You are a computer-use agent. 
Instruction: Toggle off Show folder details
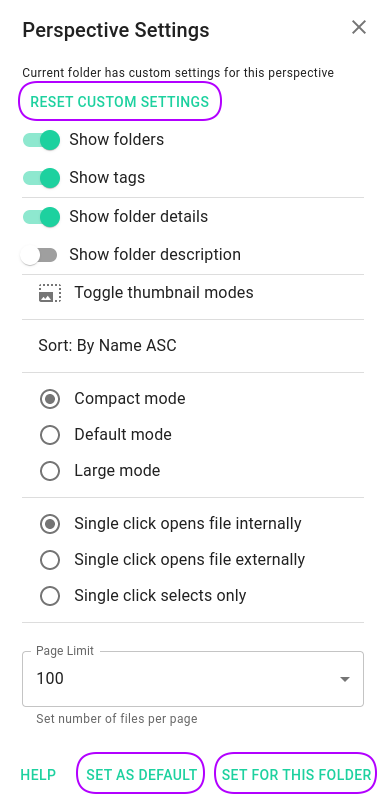(x=41, y=216)
